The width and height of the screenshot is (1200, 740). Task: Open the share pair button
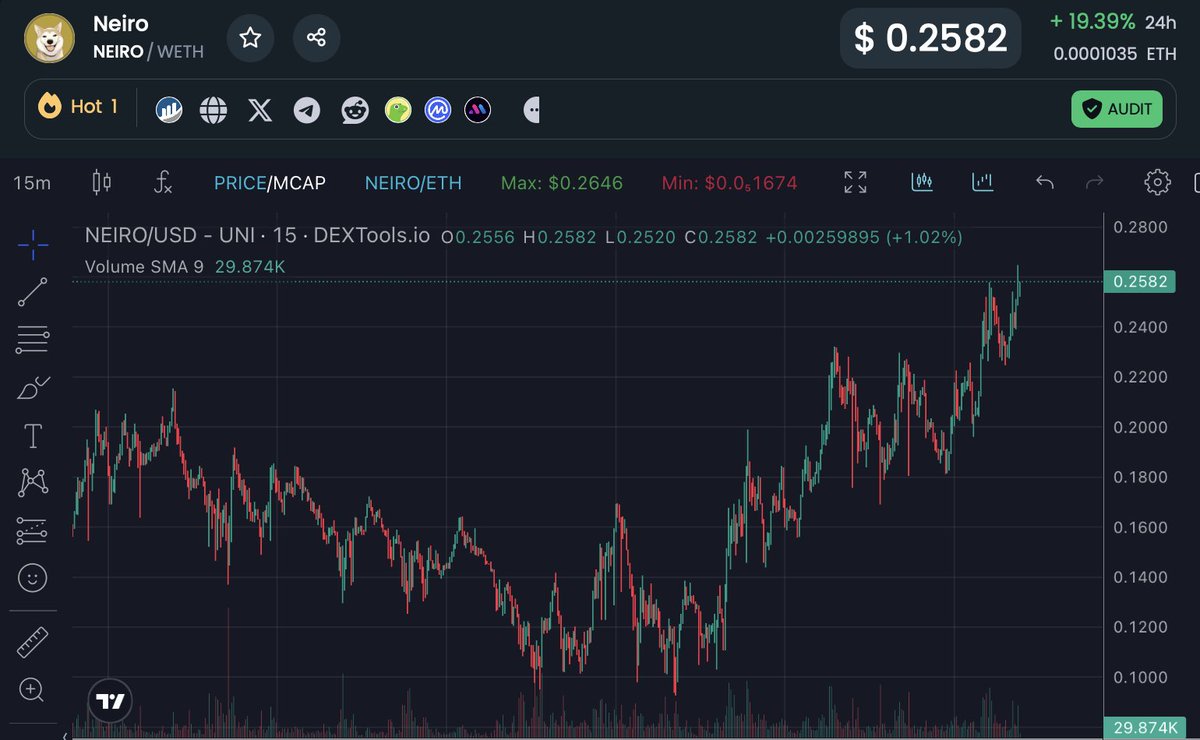coord(316,38)
